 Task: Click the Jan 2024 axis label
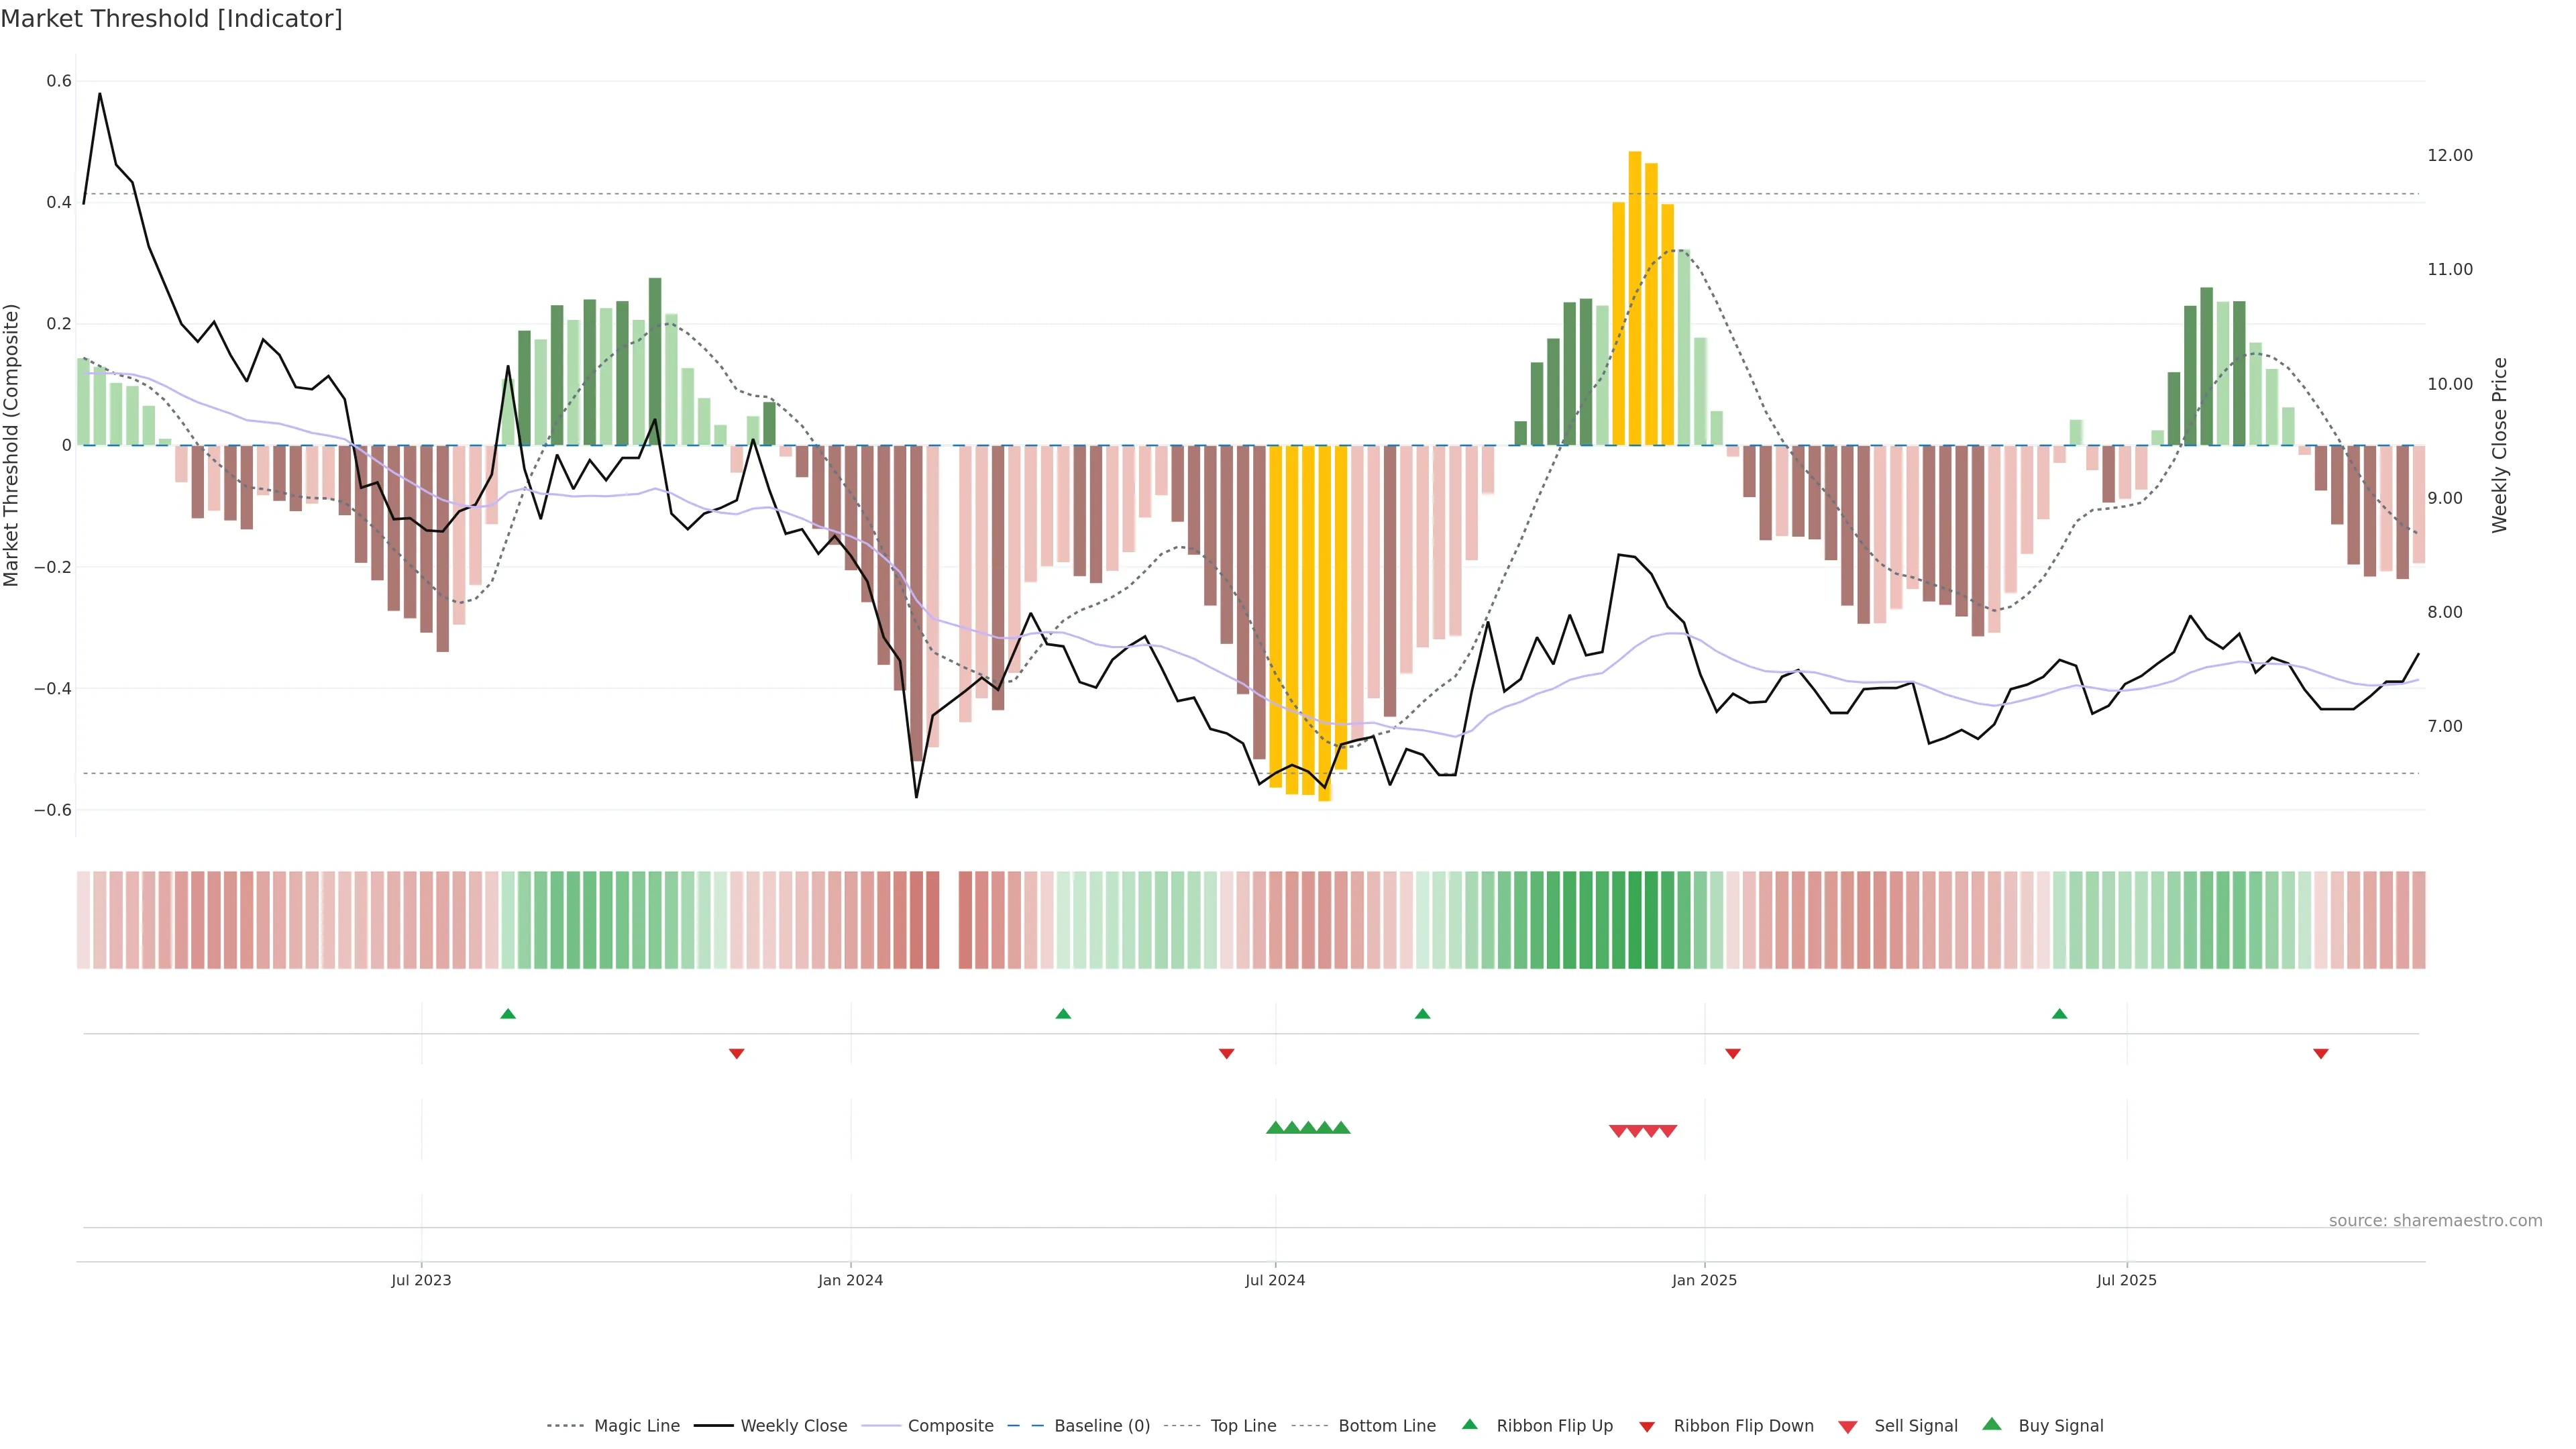tap(850, 1280)
